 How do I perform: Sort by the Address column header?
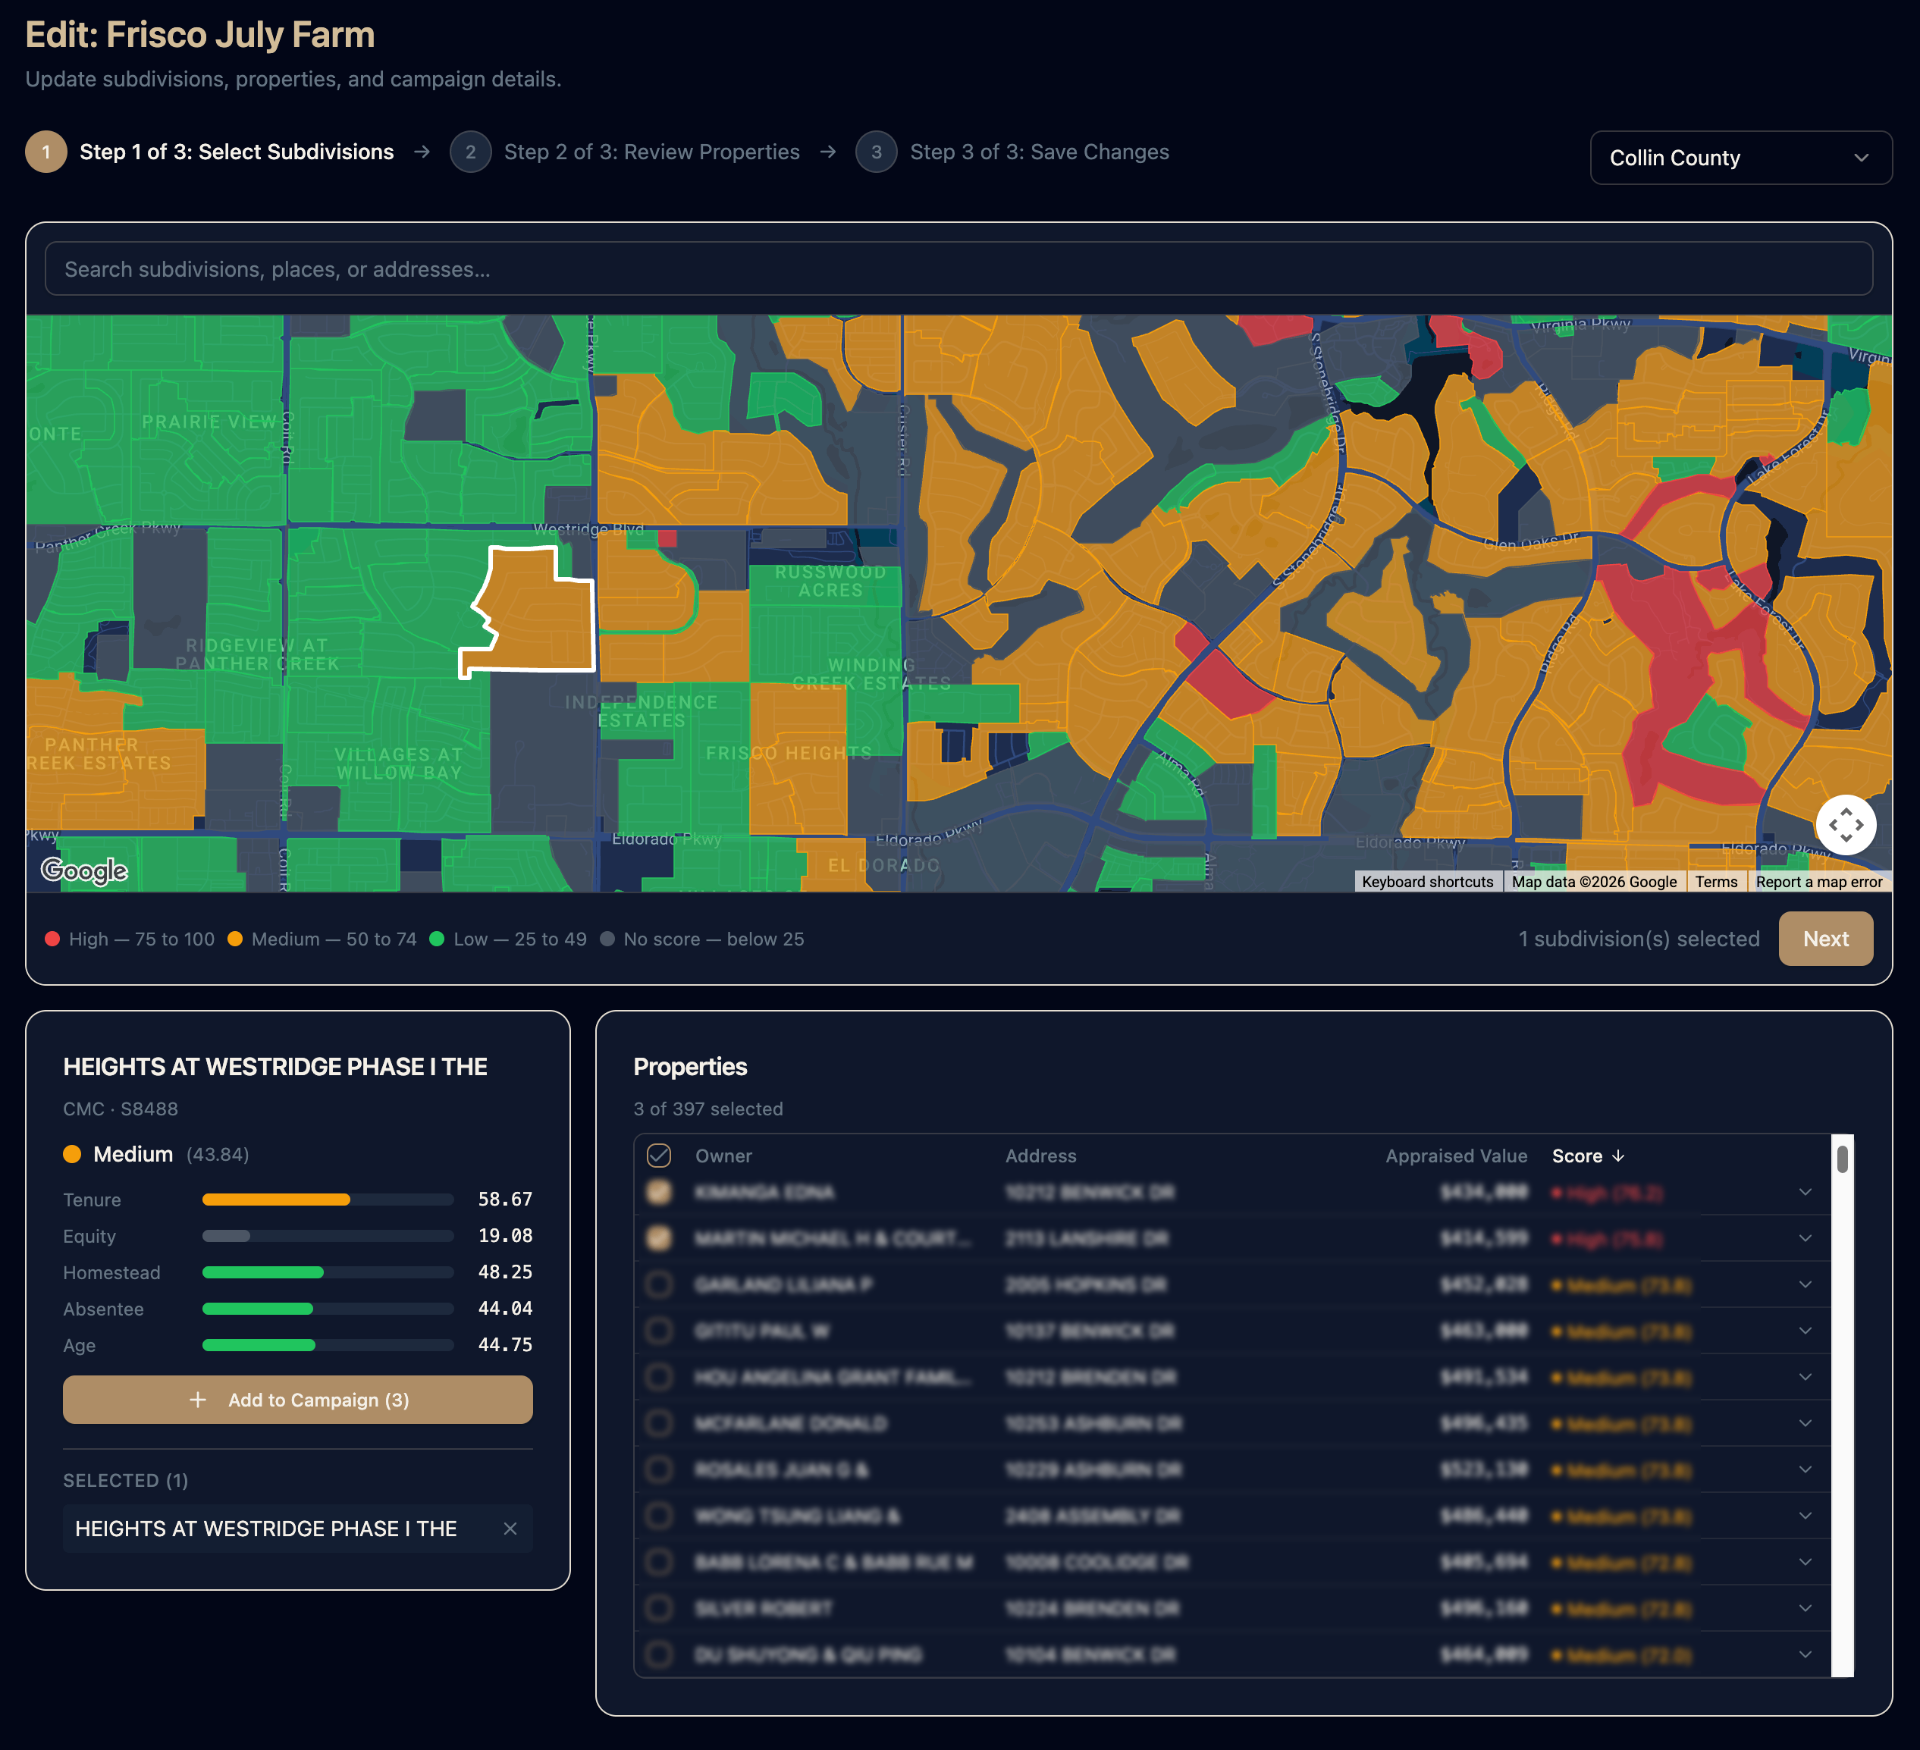point(1040,1156)
